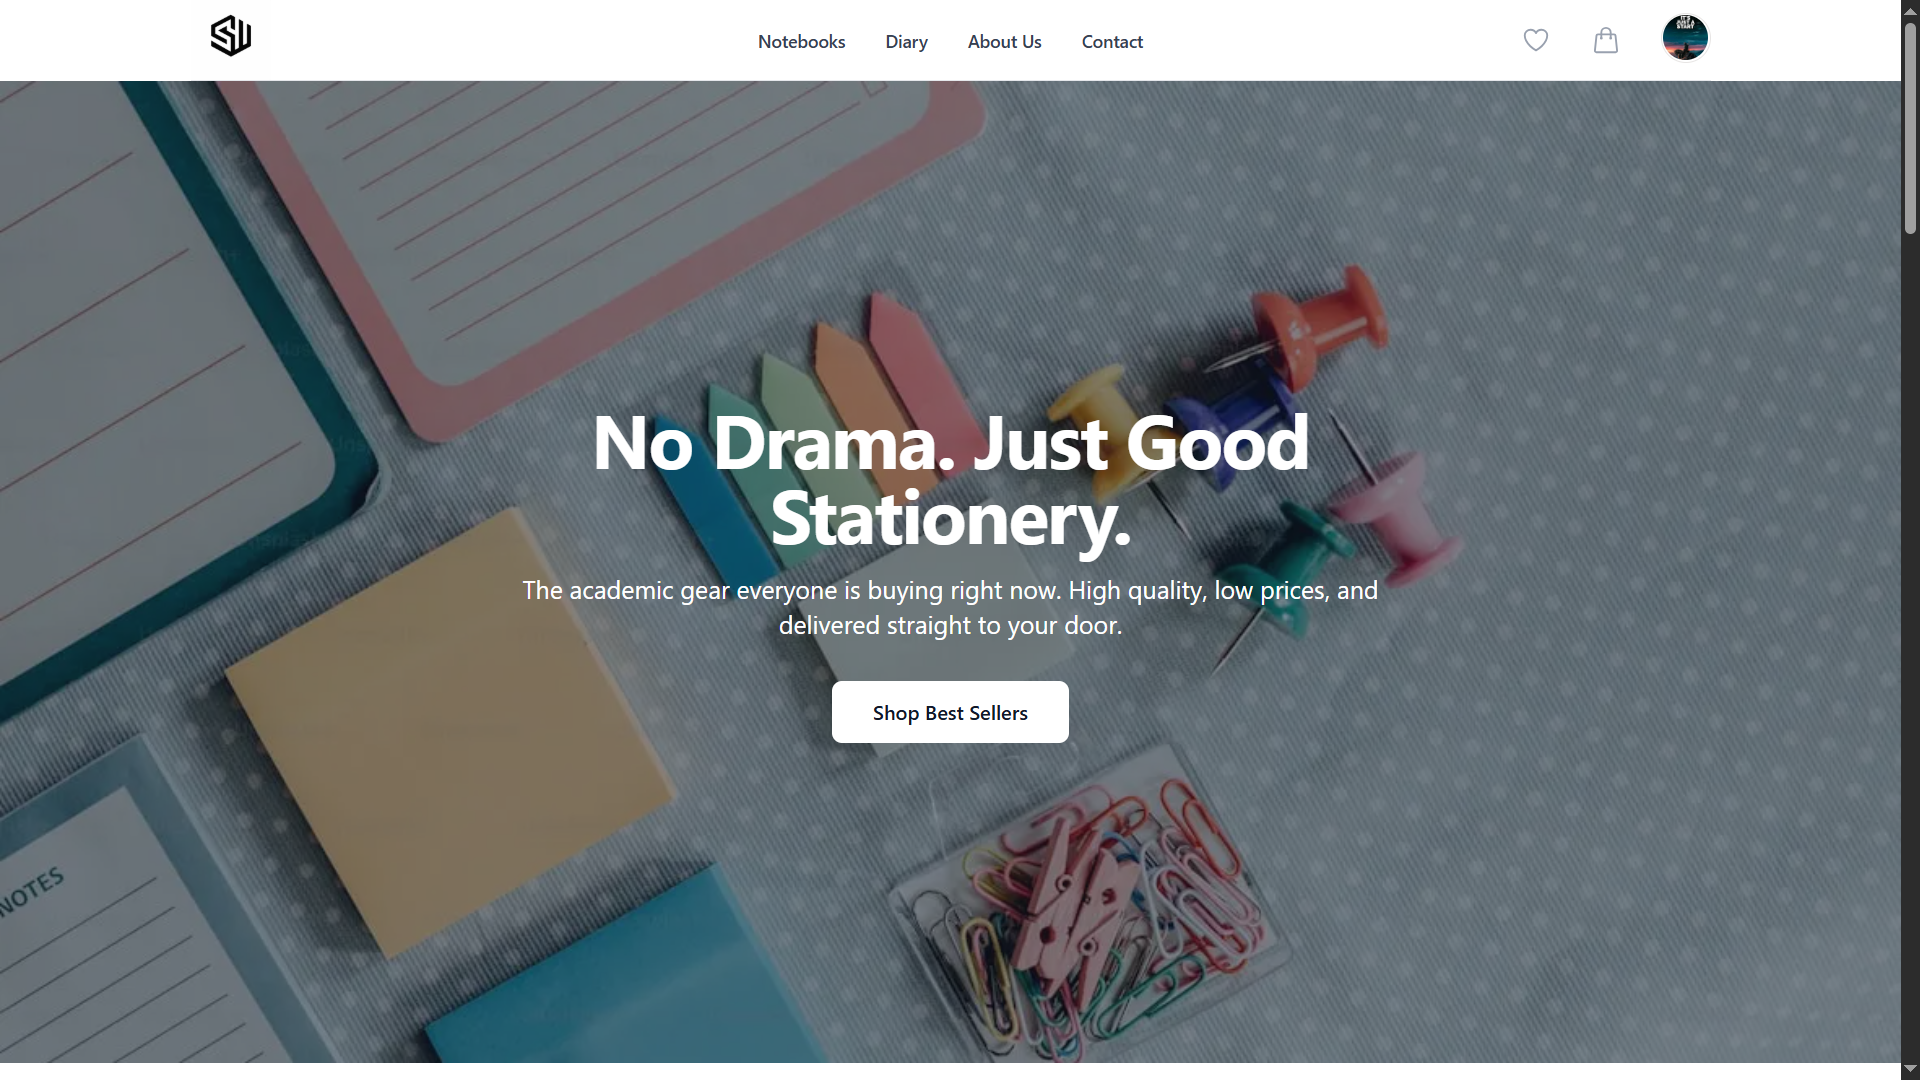
Task: Open the user profile avatar
Action: point(1685,38)
